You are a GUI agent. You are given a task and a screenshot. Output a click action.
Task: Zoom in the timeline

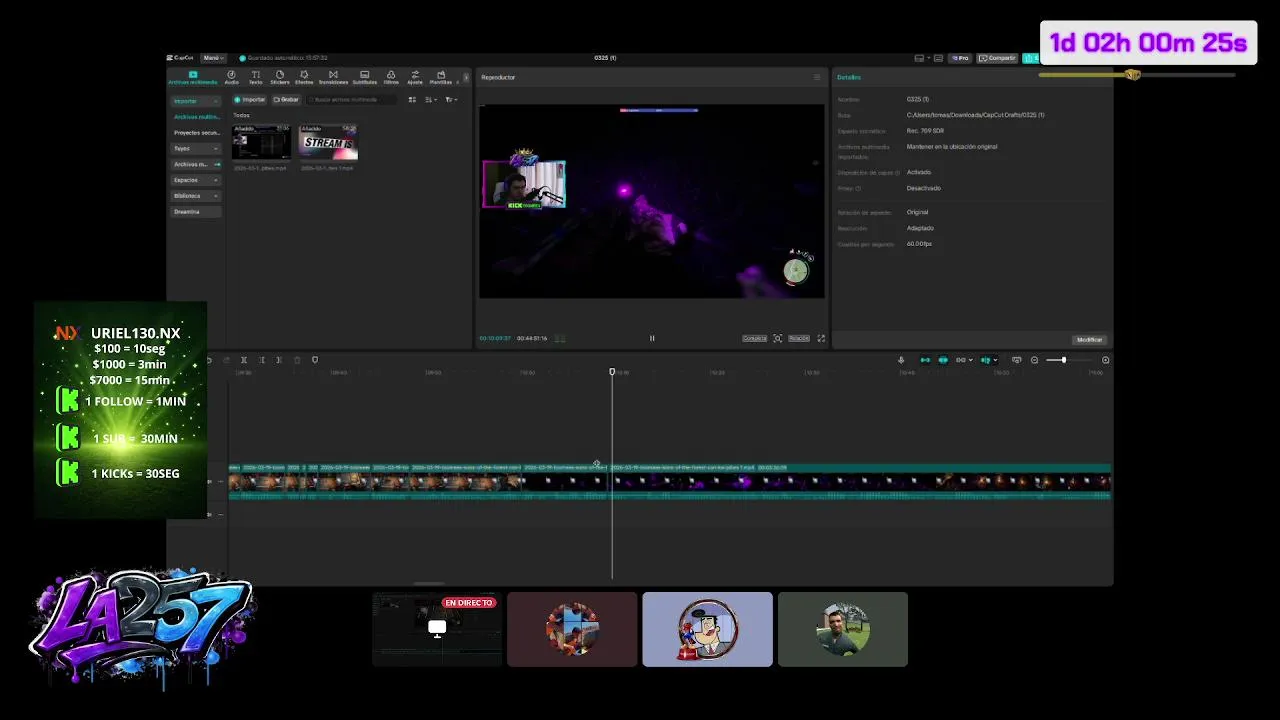[1105, 360]
